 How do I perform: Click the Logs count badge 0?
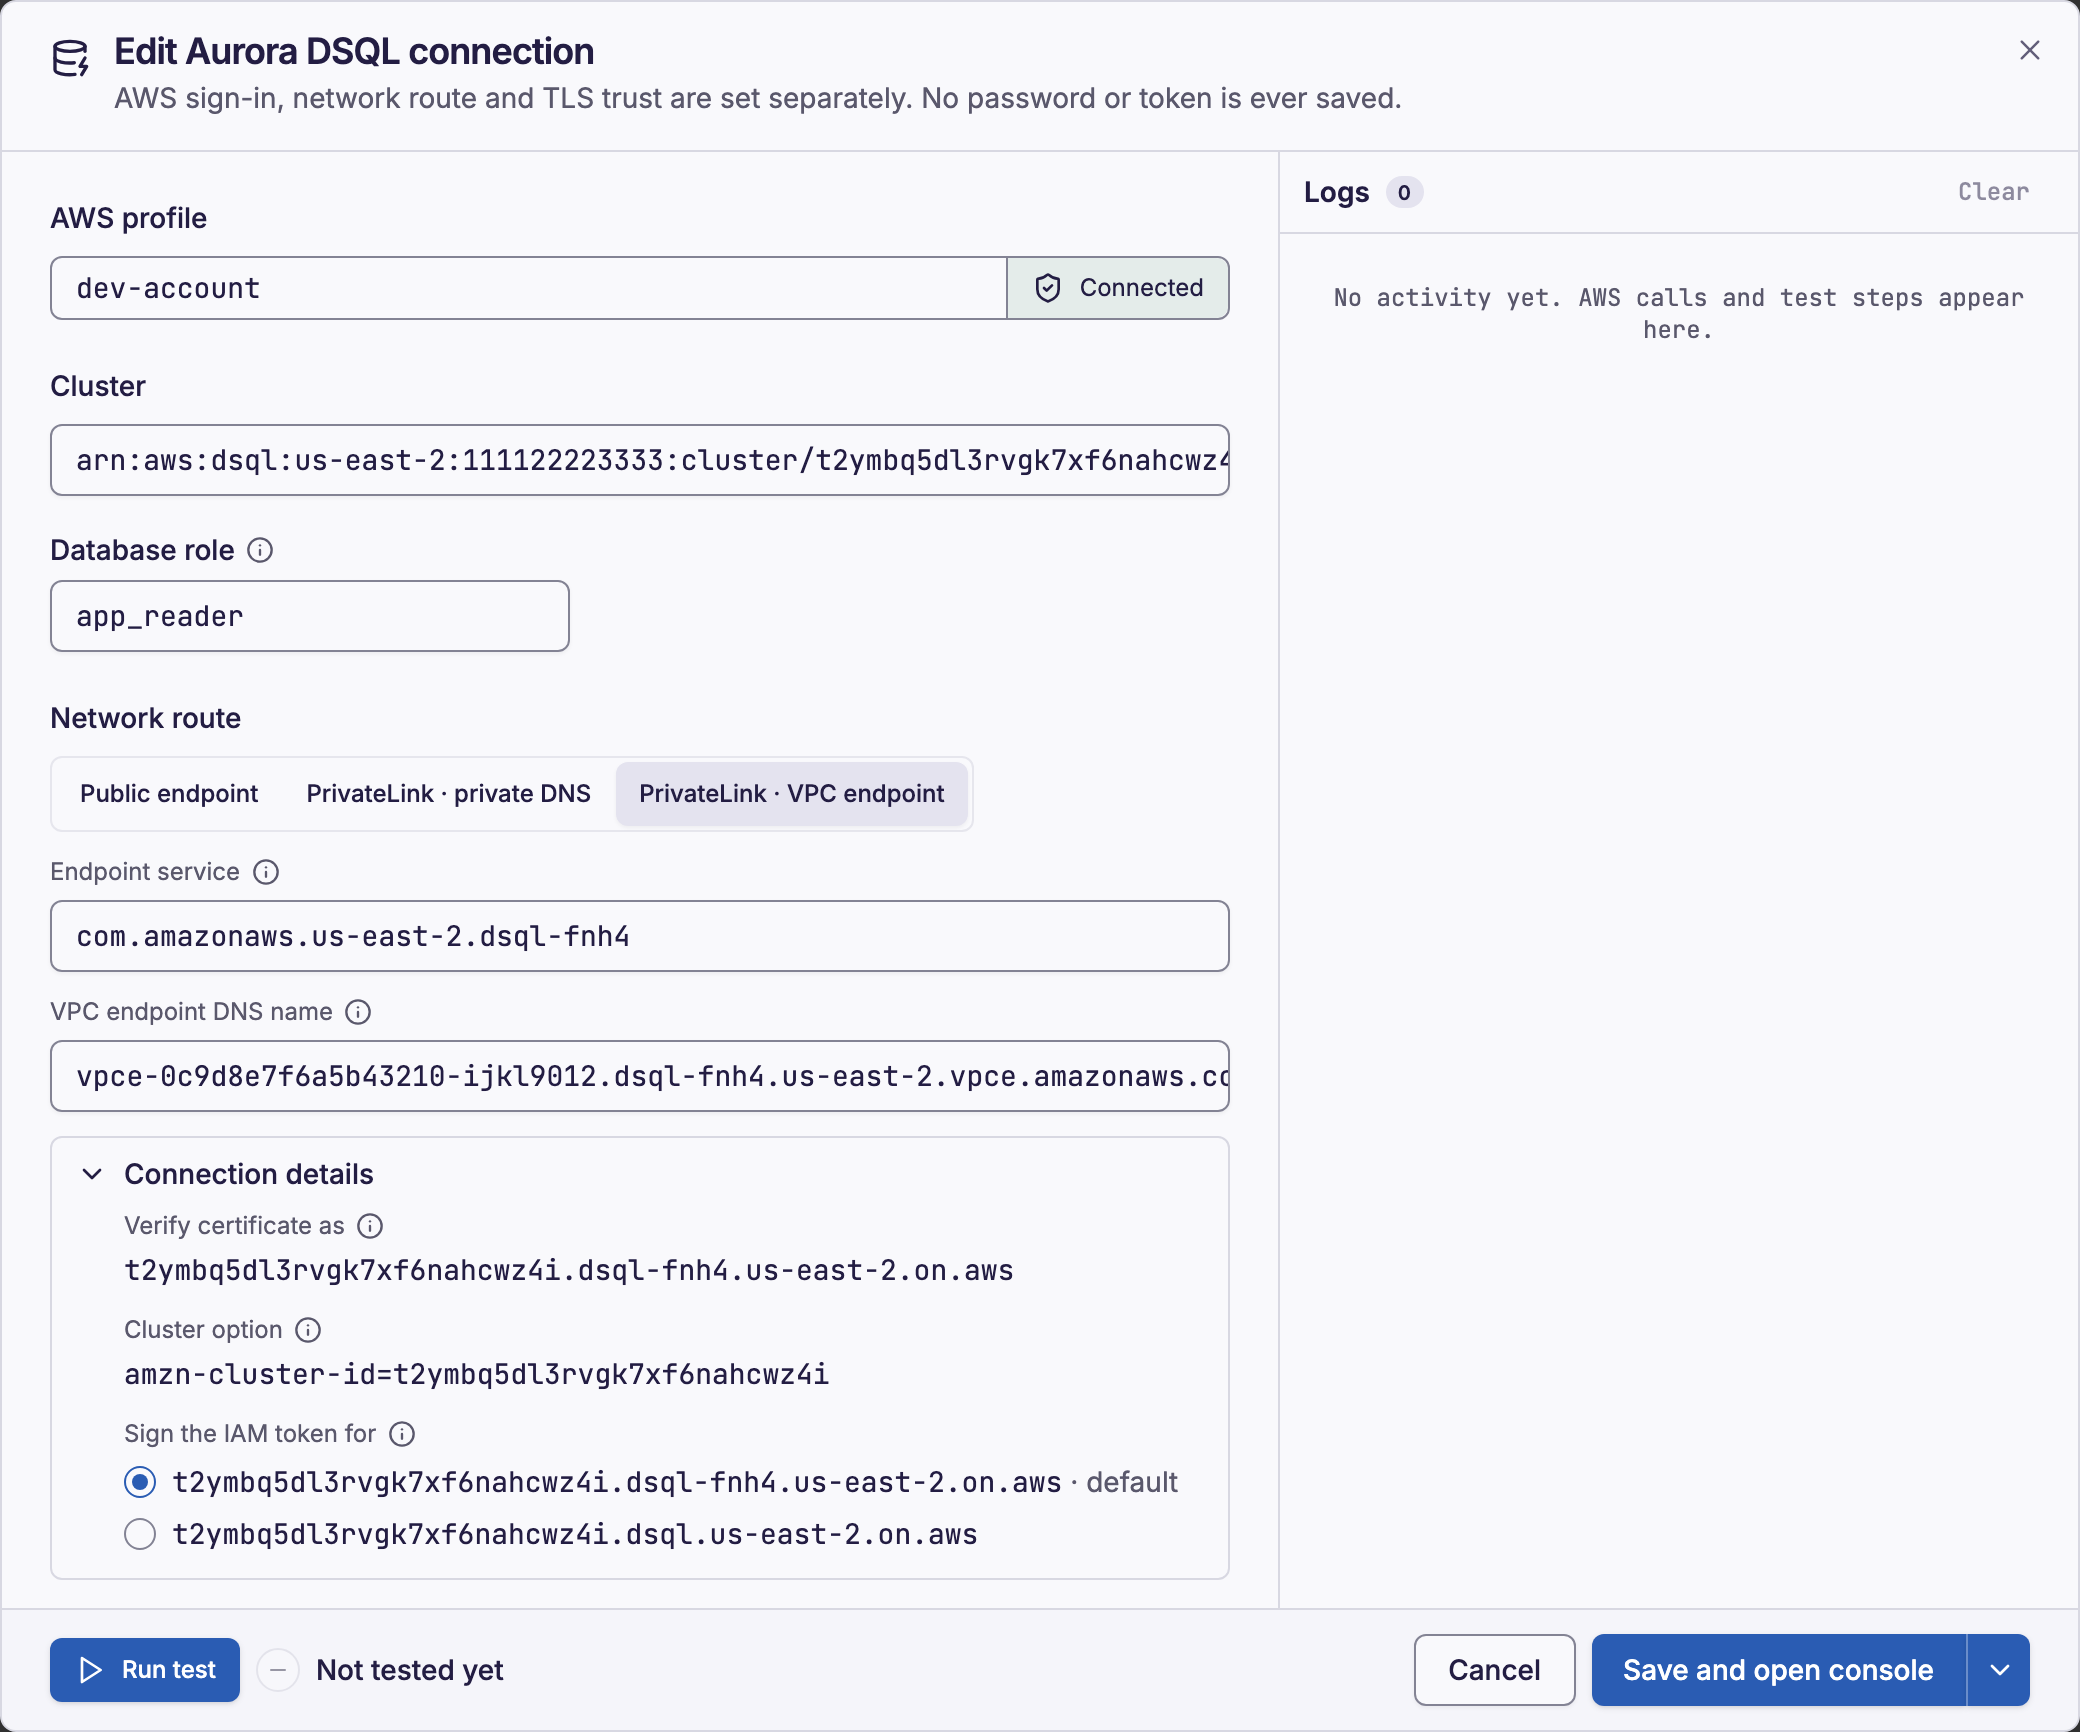tap(1404, 192)
